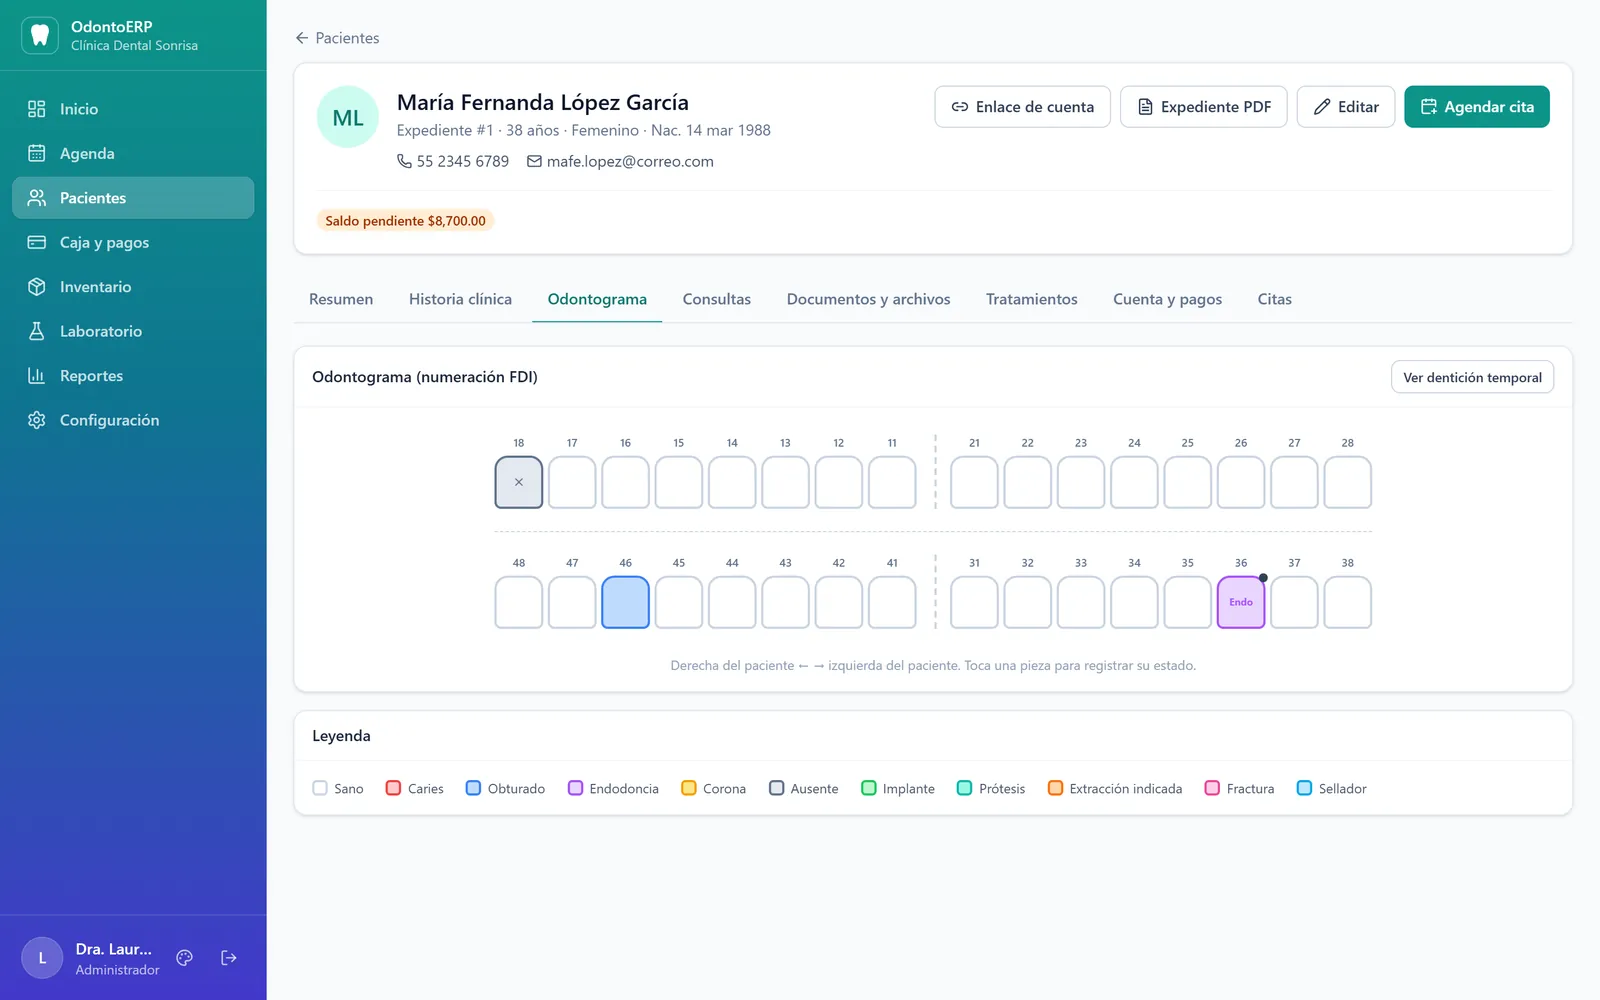The image size is (1600, 1000).
Task: Select tooth 18 marked absent
Action: 519,482
